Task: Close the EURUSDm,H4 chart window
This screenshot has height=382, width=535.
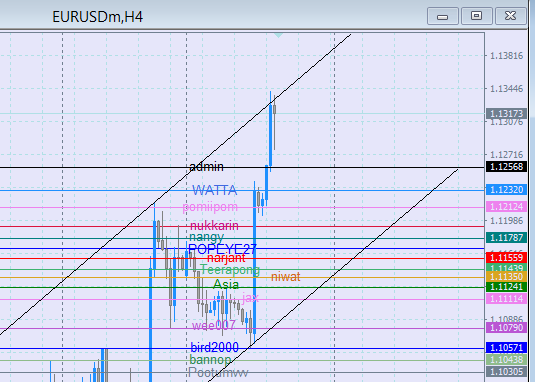Action: tap(510, 16)
